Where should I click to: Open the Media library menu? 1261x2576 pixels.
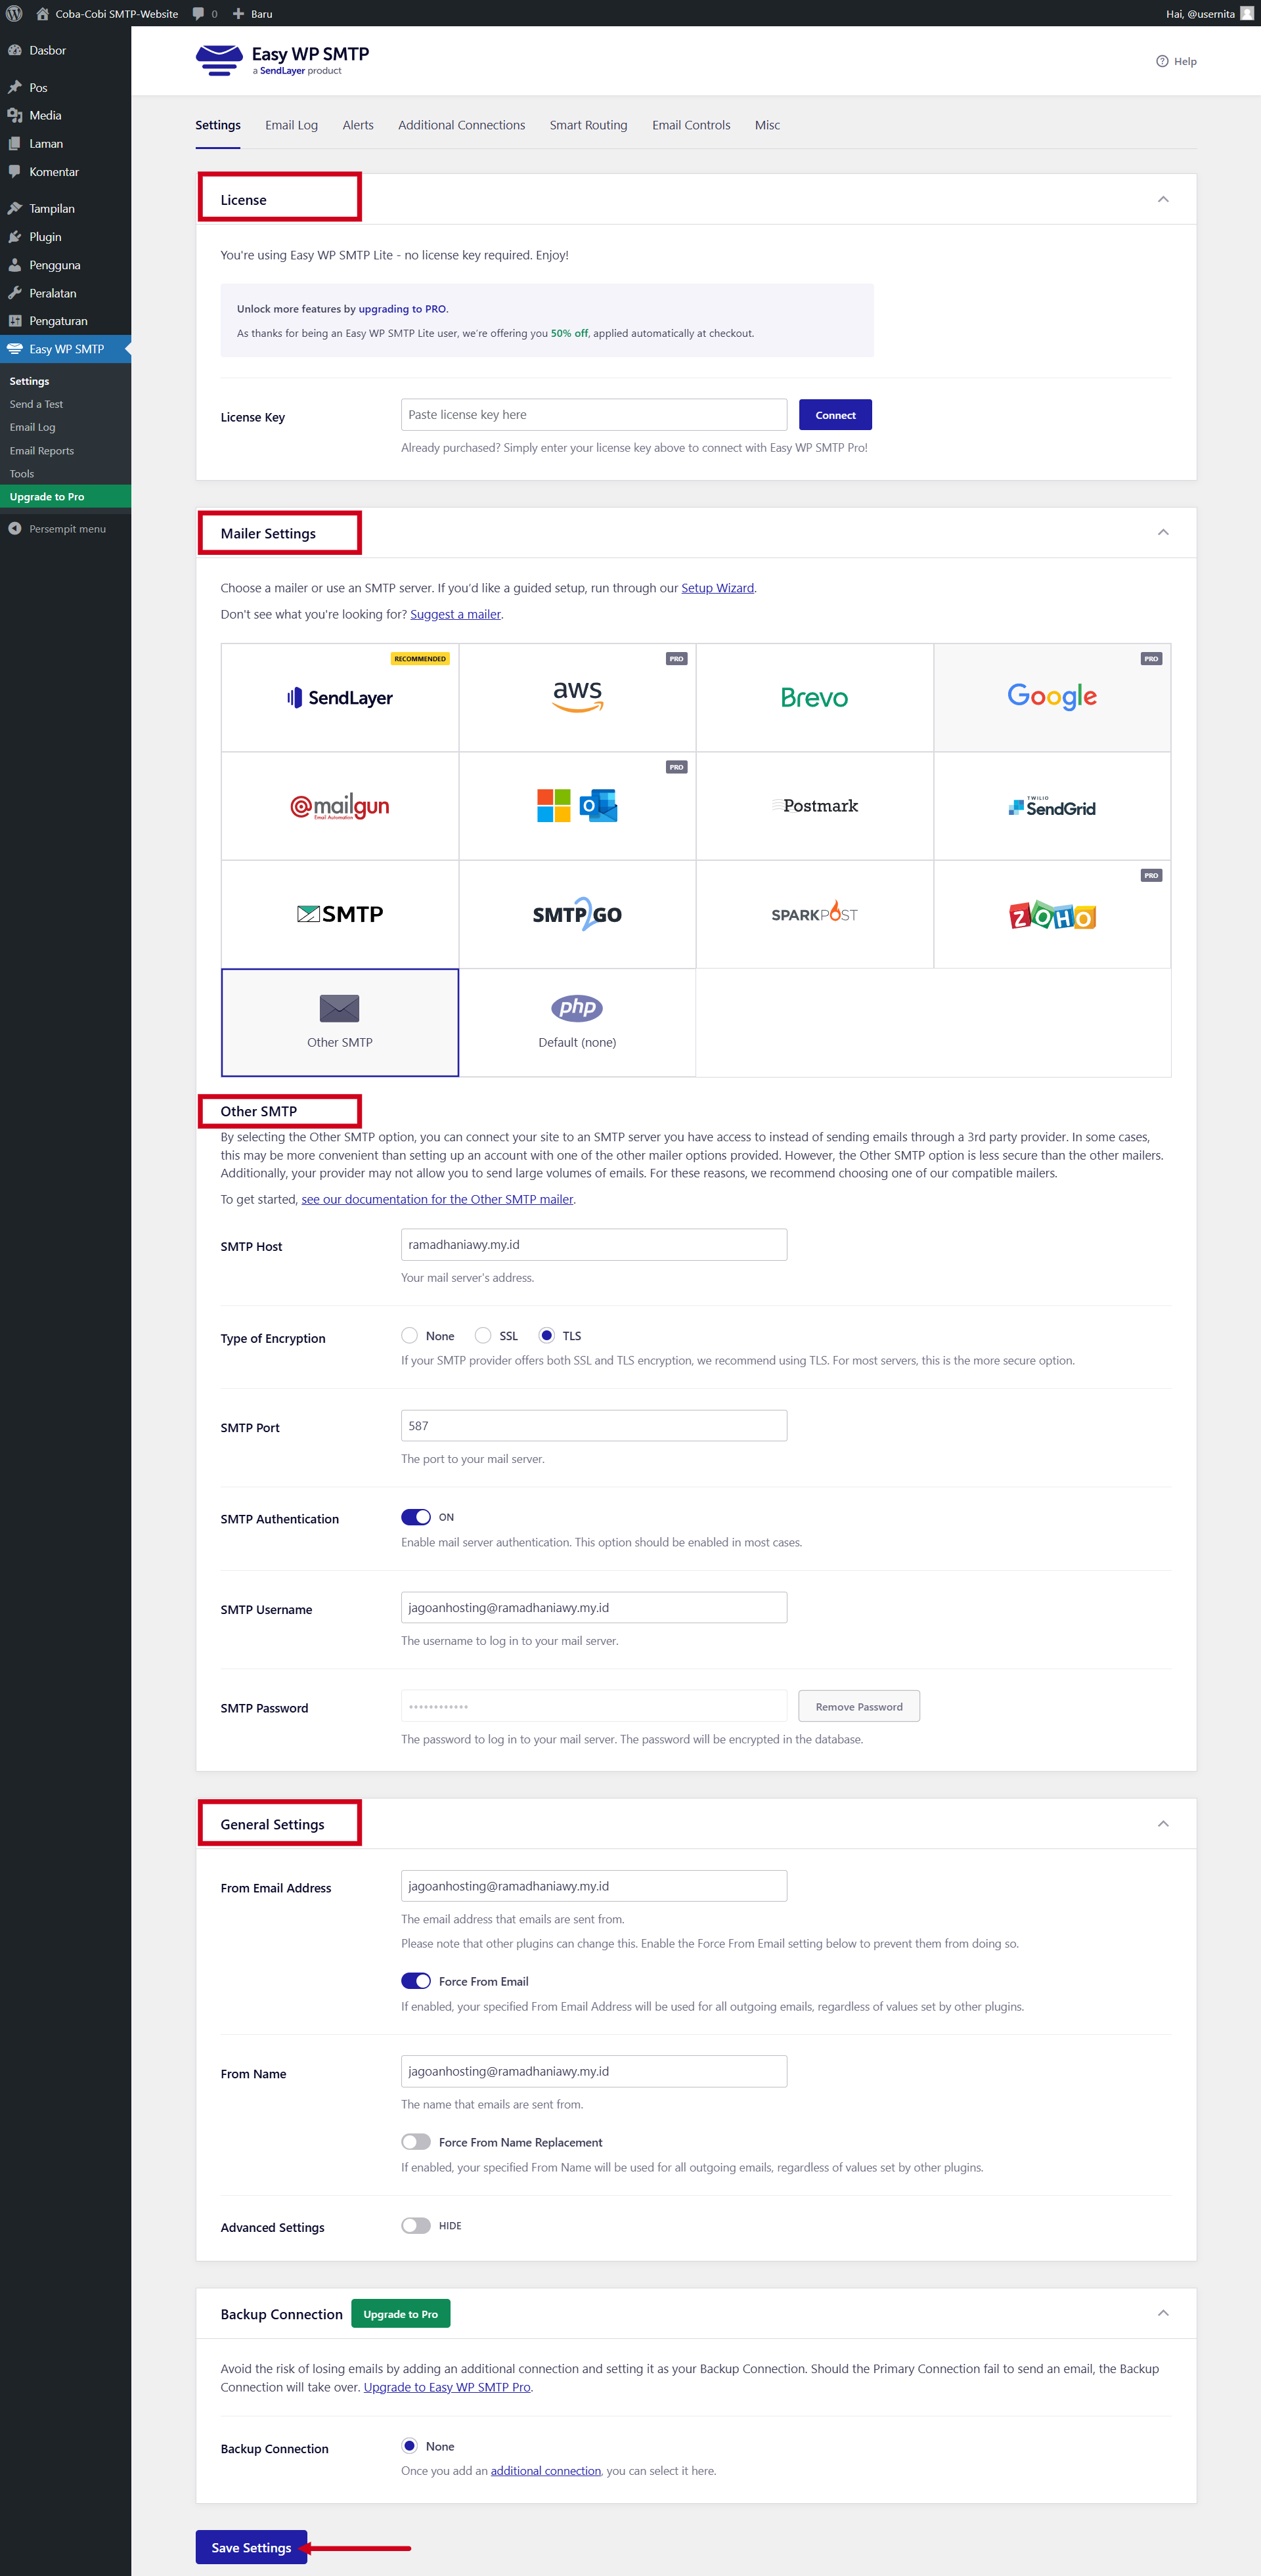point(65,115)
